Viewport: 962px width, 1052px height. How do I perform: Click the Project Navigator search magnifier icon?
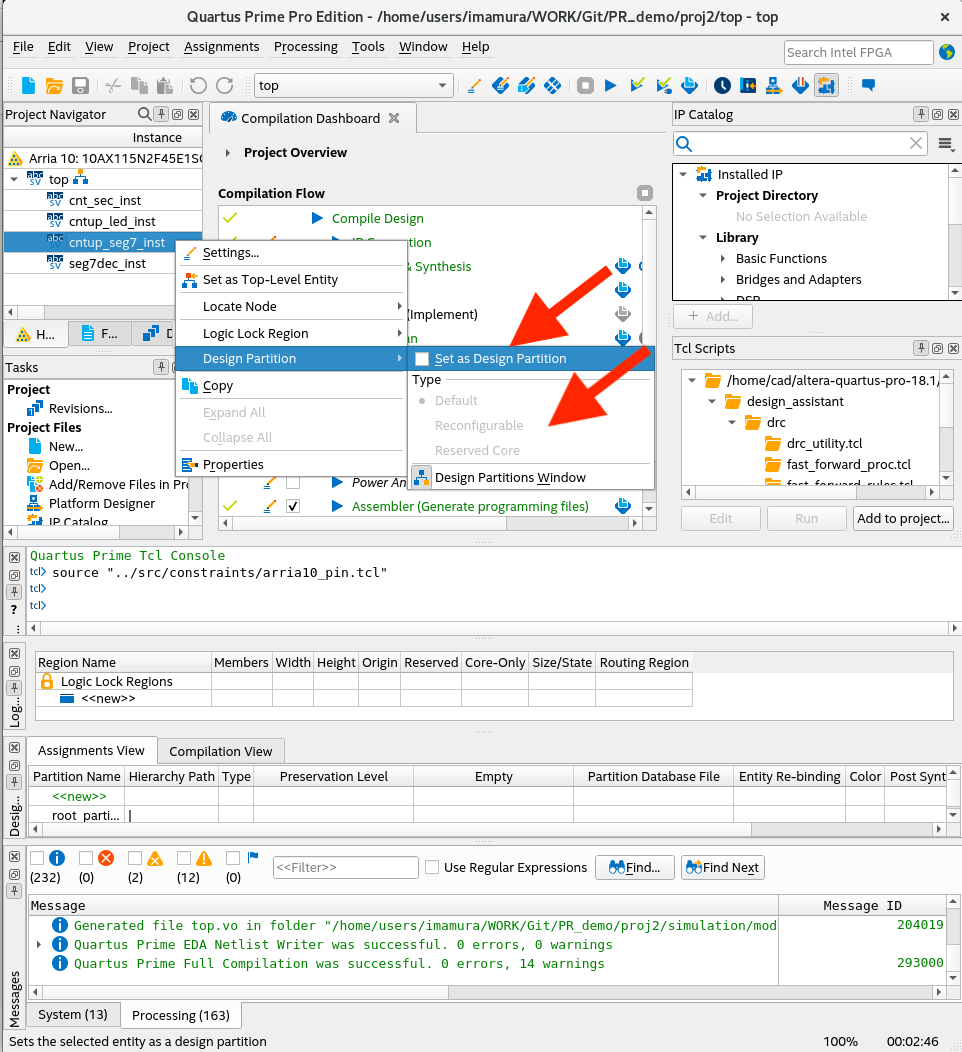tap(144, 114)
